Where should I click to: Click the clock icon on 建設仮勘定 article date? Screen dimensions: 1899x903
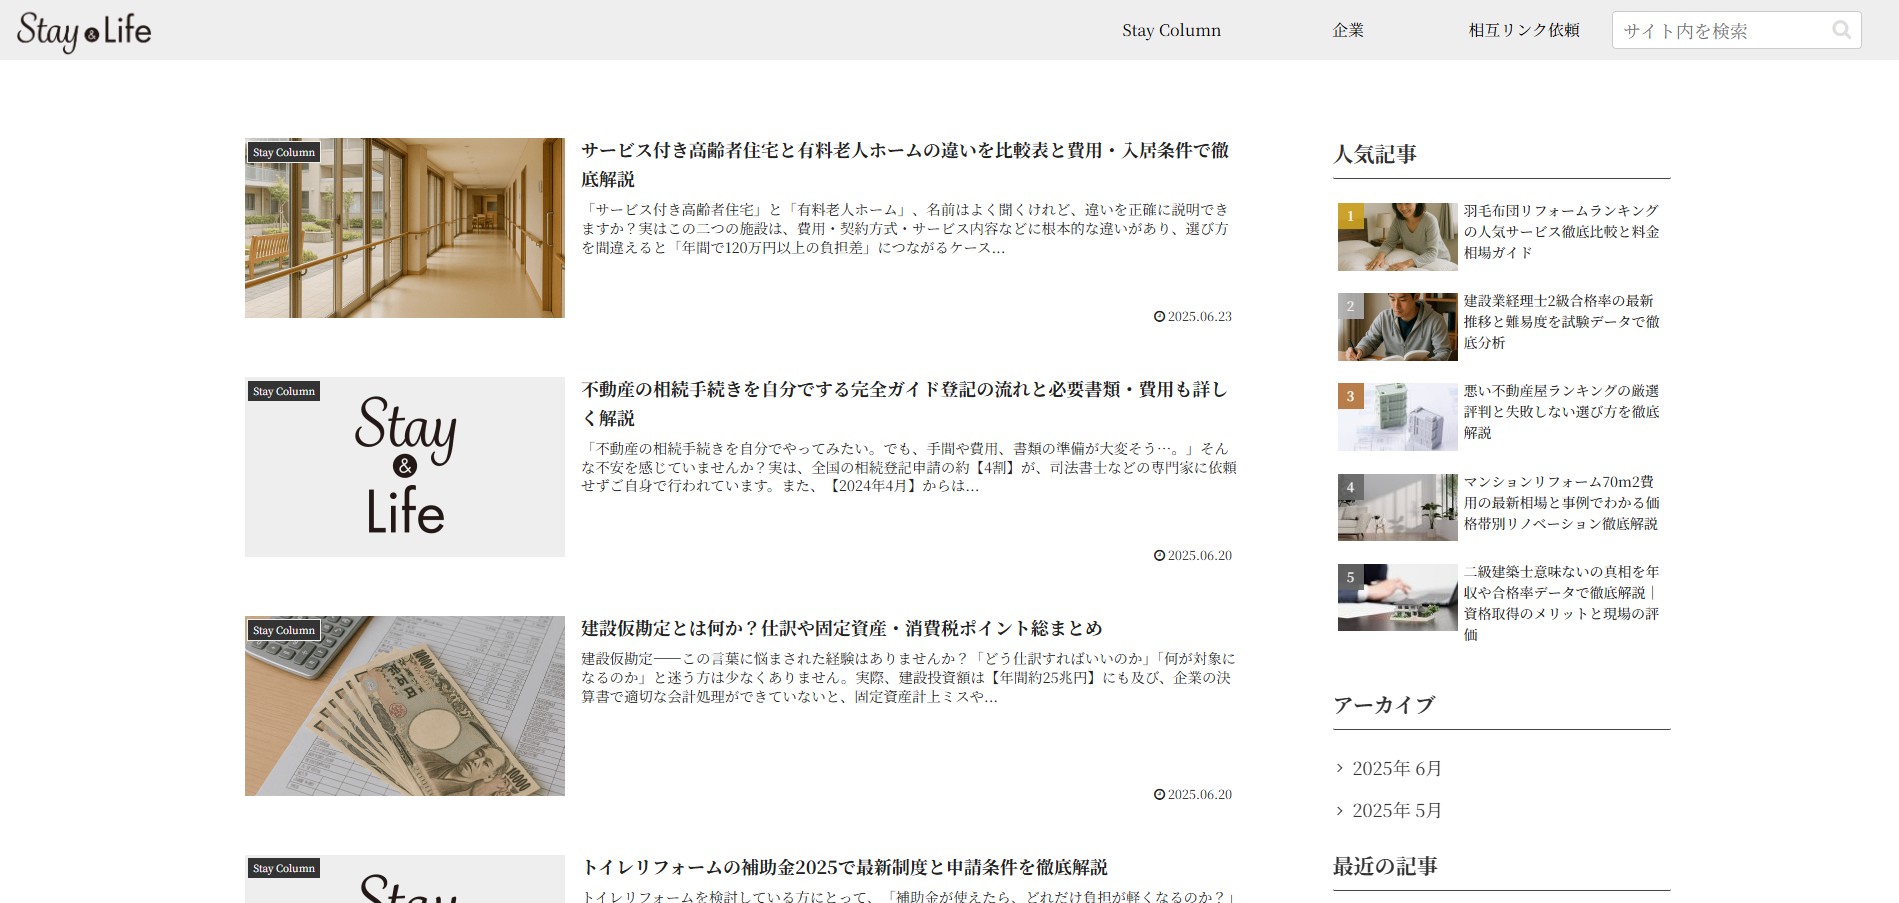click(1159, 794)
